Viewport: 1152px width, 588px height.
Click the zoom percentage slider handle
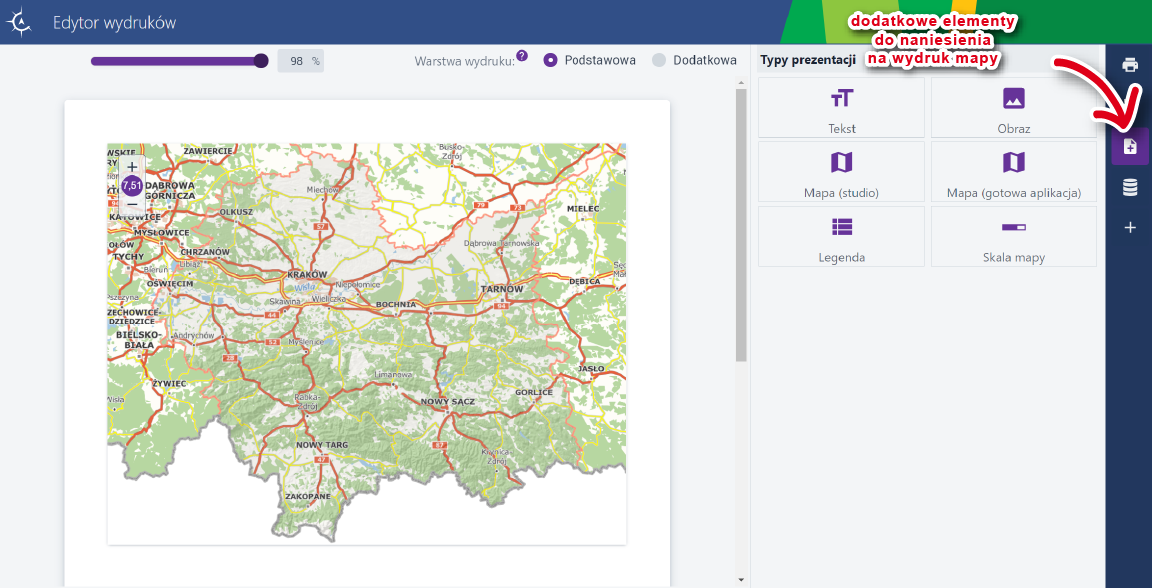coord(261,61)
